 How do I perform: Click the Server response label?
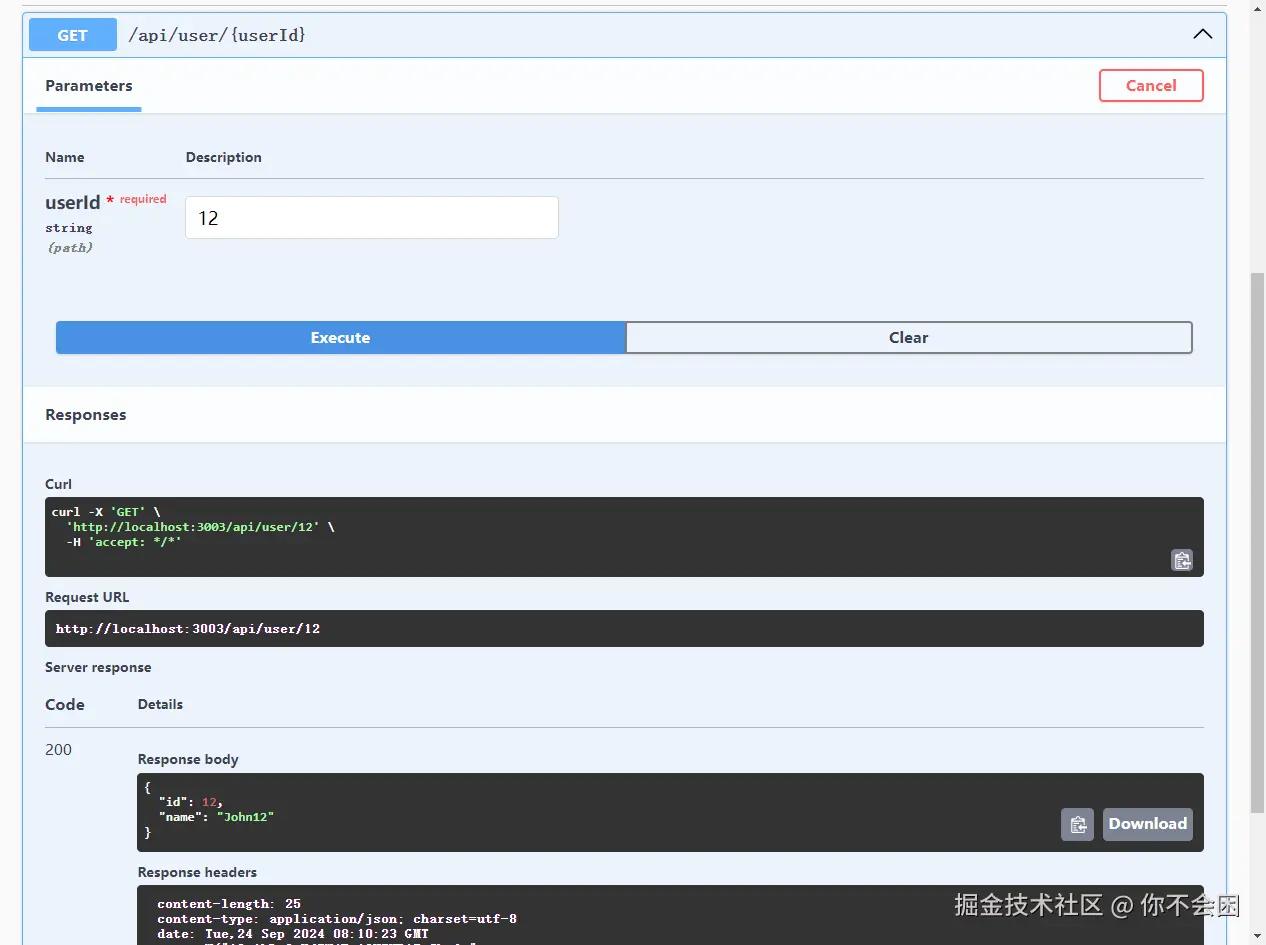point(98,668)
